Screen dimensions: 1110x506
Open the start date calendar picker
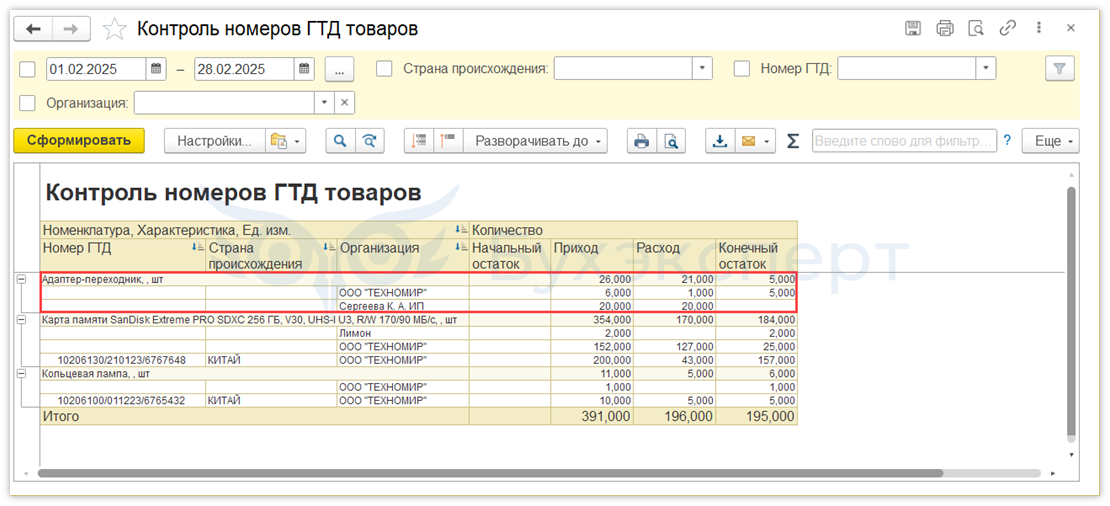pos(156,69)
